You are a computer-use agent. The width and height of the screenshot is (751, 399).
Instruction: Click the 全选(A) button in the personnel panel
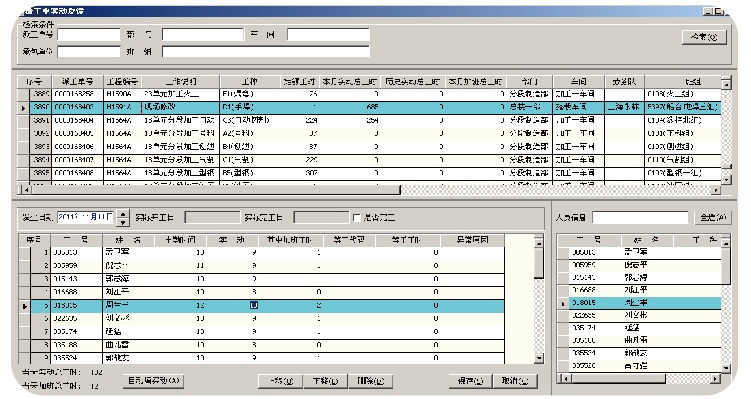pos(713,217)
